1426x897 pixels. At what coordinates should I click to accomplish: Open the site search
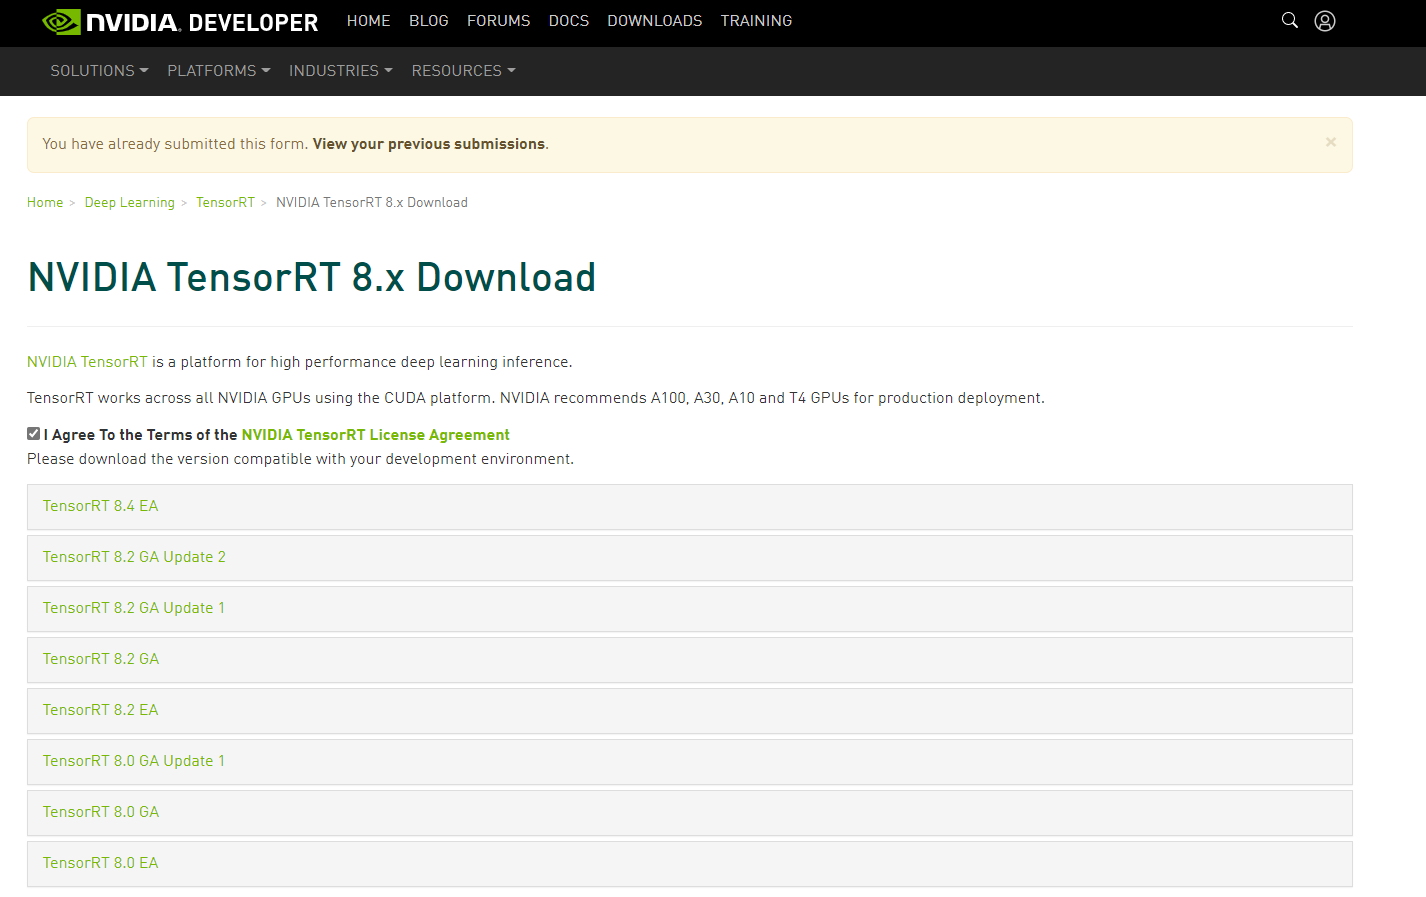coord(1289,20)
